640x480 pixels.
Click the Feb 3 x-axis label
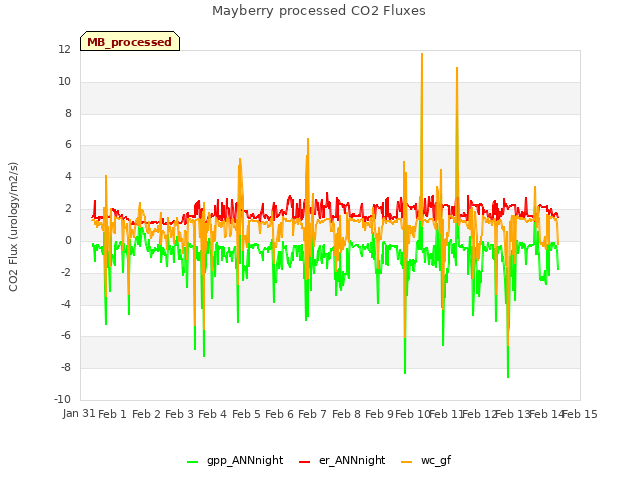(x=179, y=414)
